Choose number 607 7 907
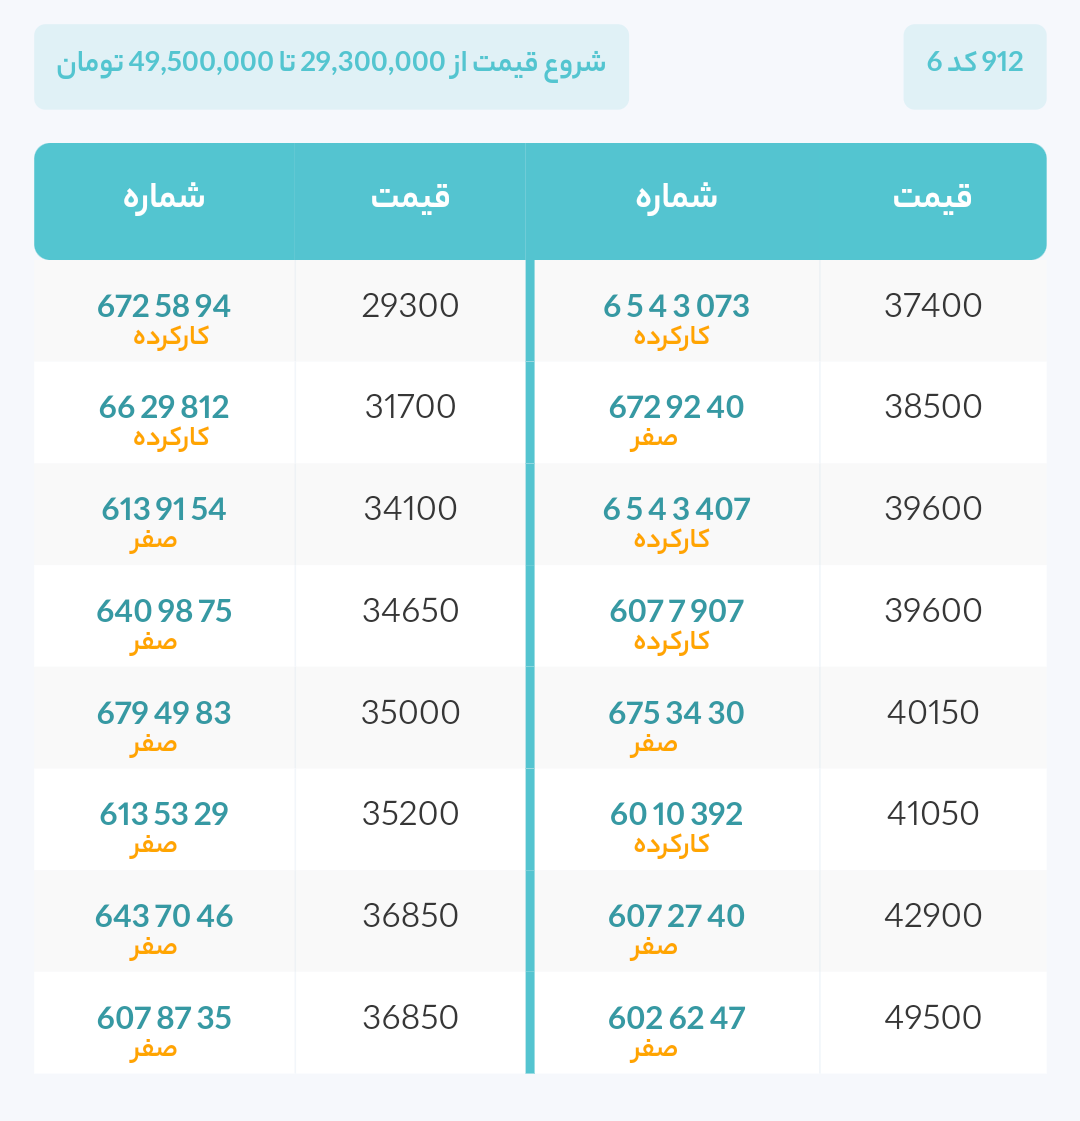 tap(676, 611)
